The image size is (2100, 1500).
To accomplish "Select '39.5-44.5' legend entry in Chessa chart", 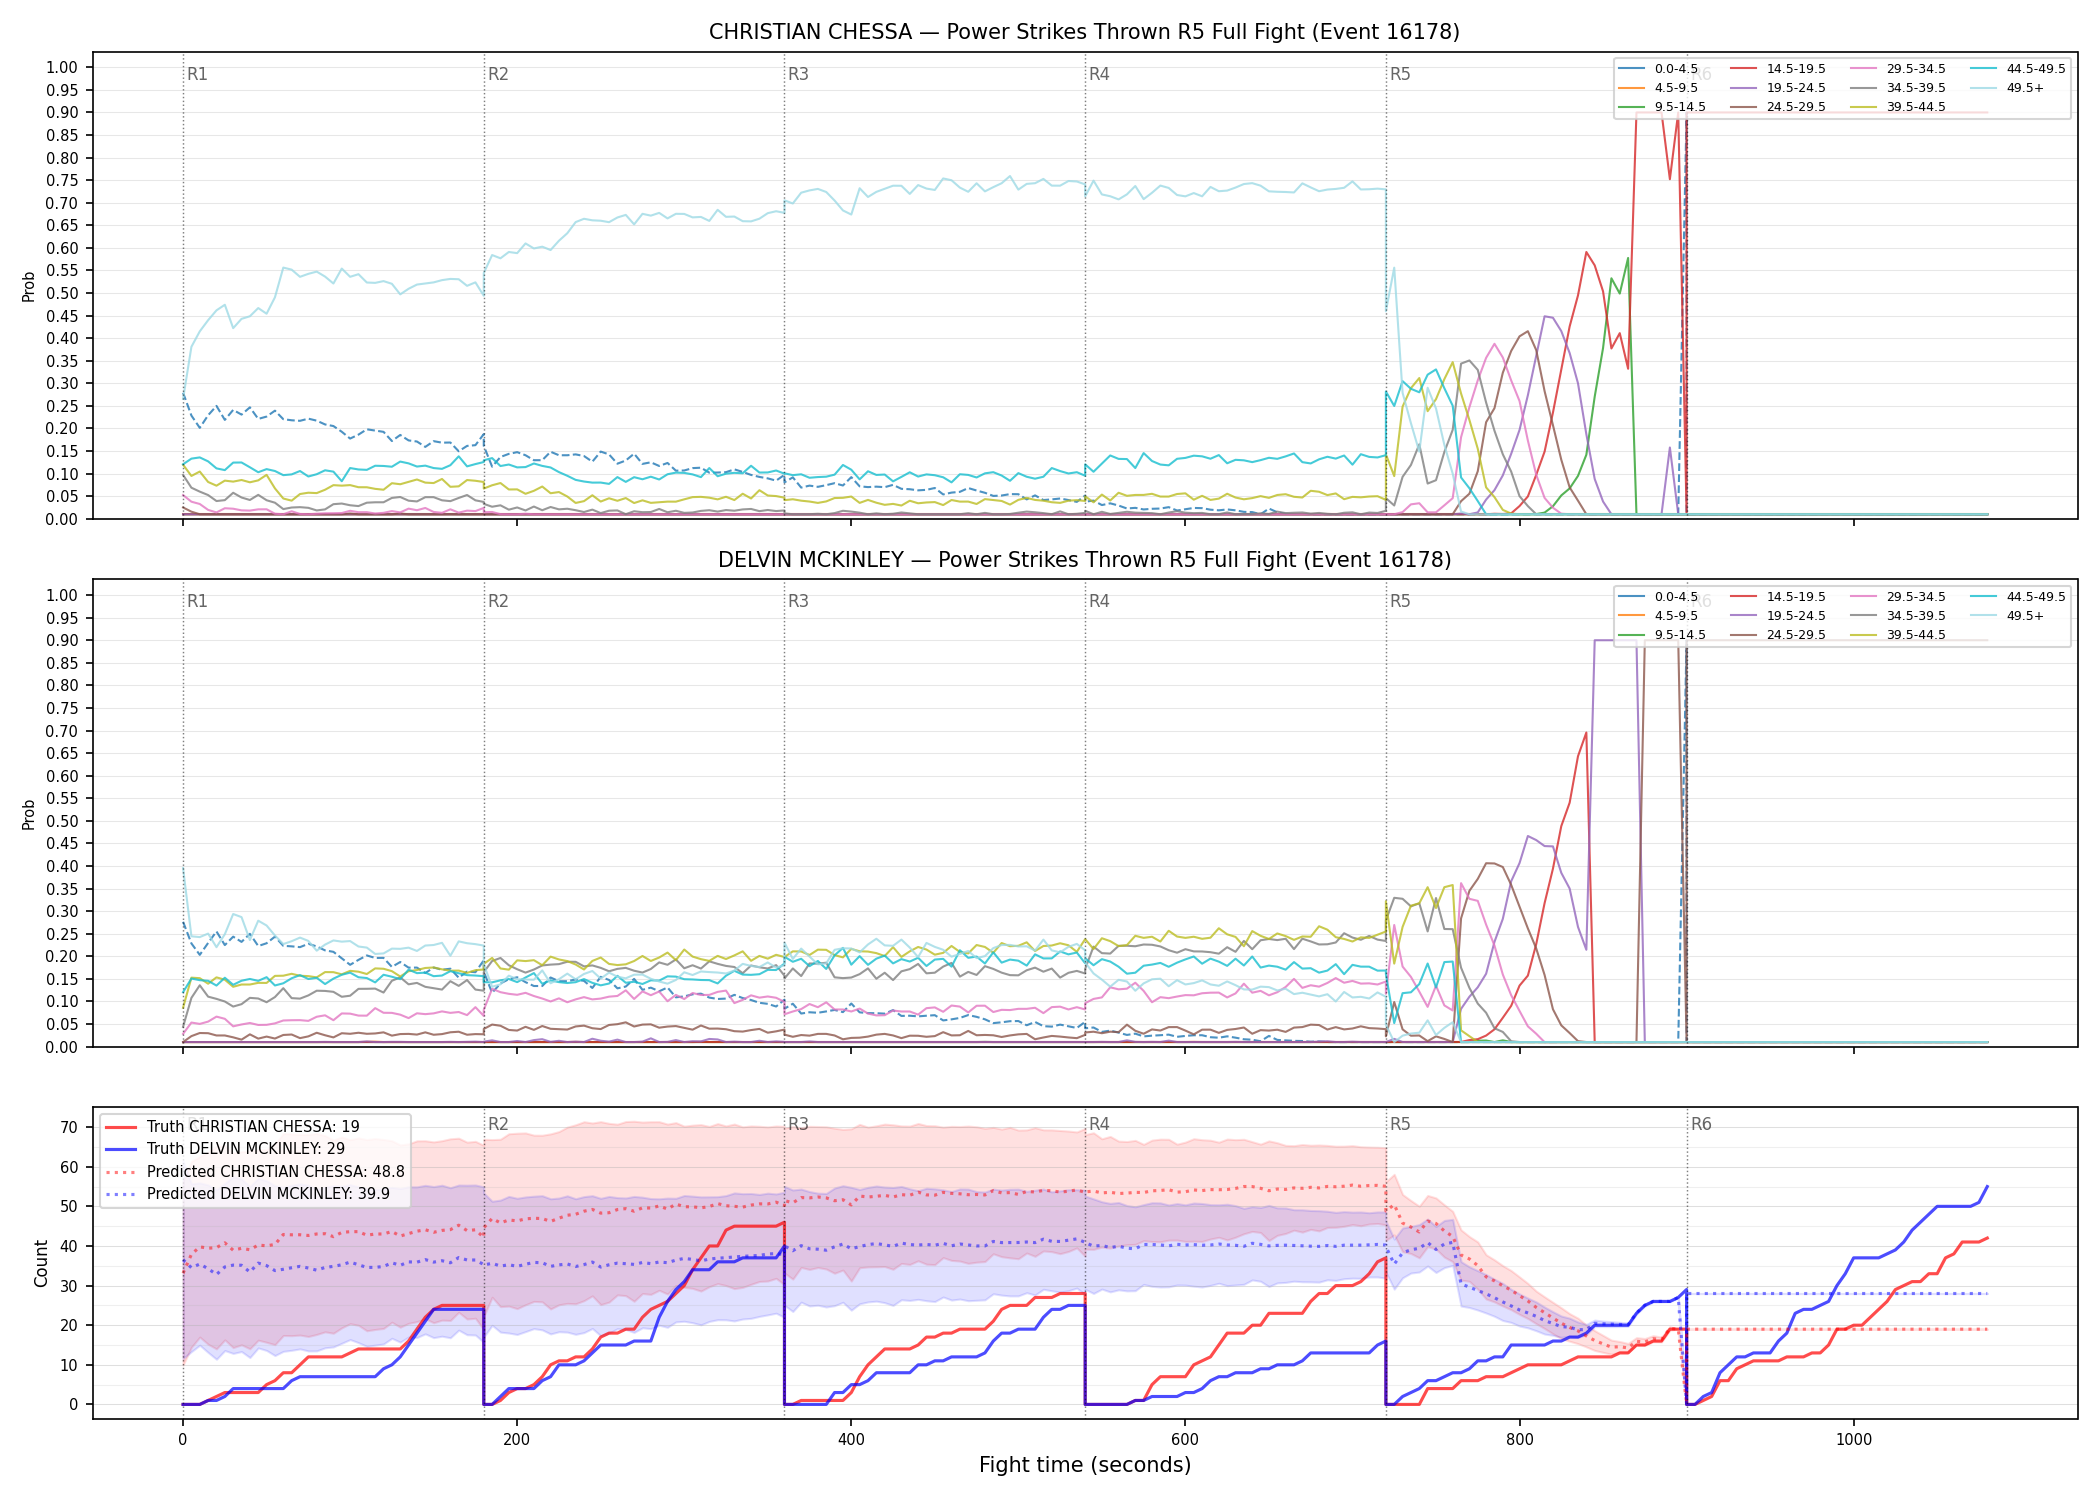I will [x=1898, y=107].
